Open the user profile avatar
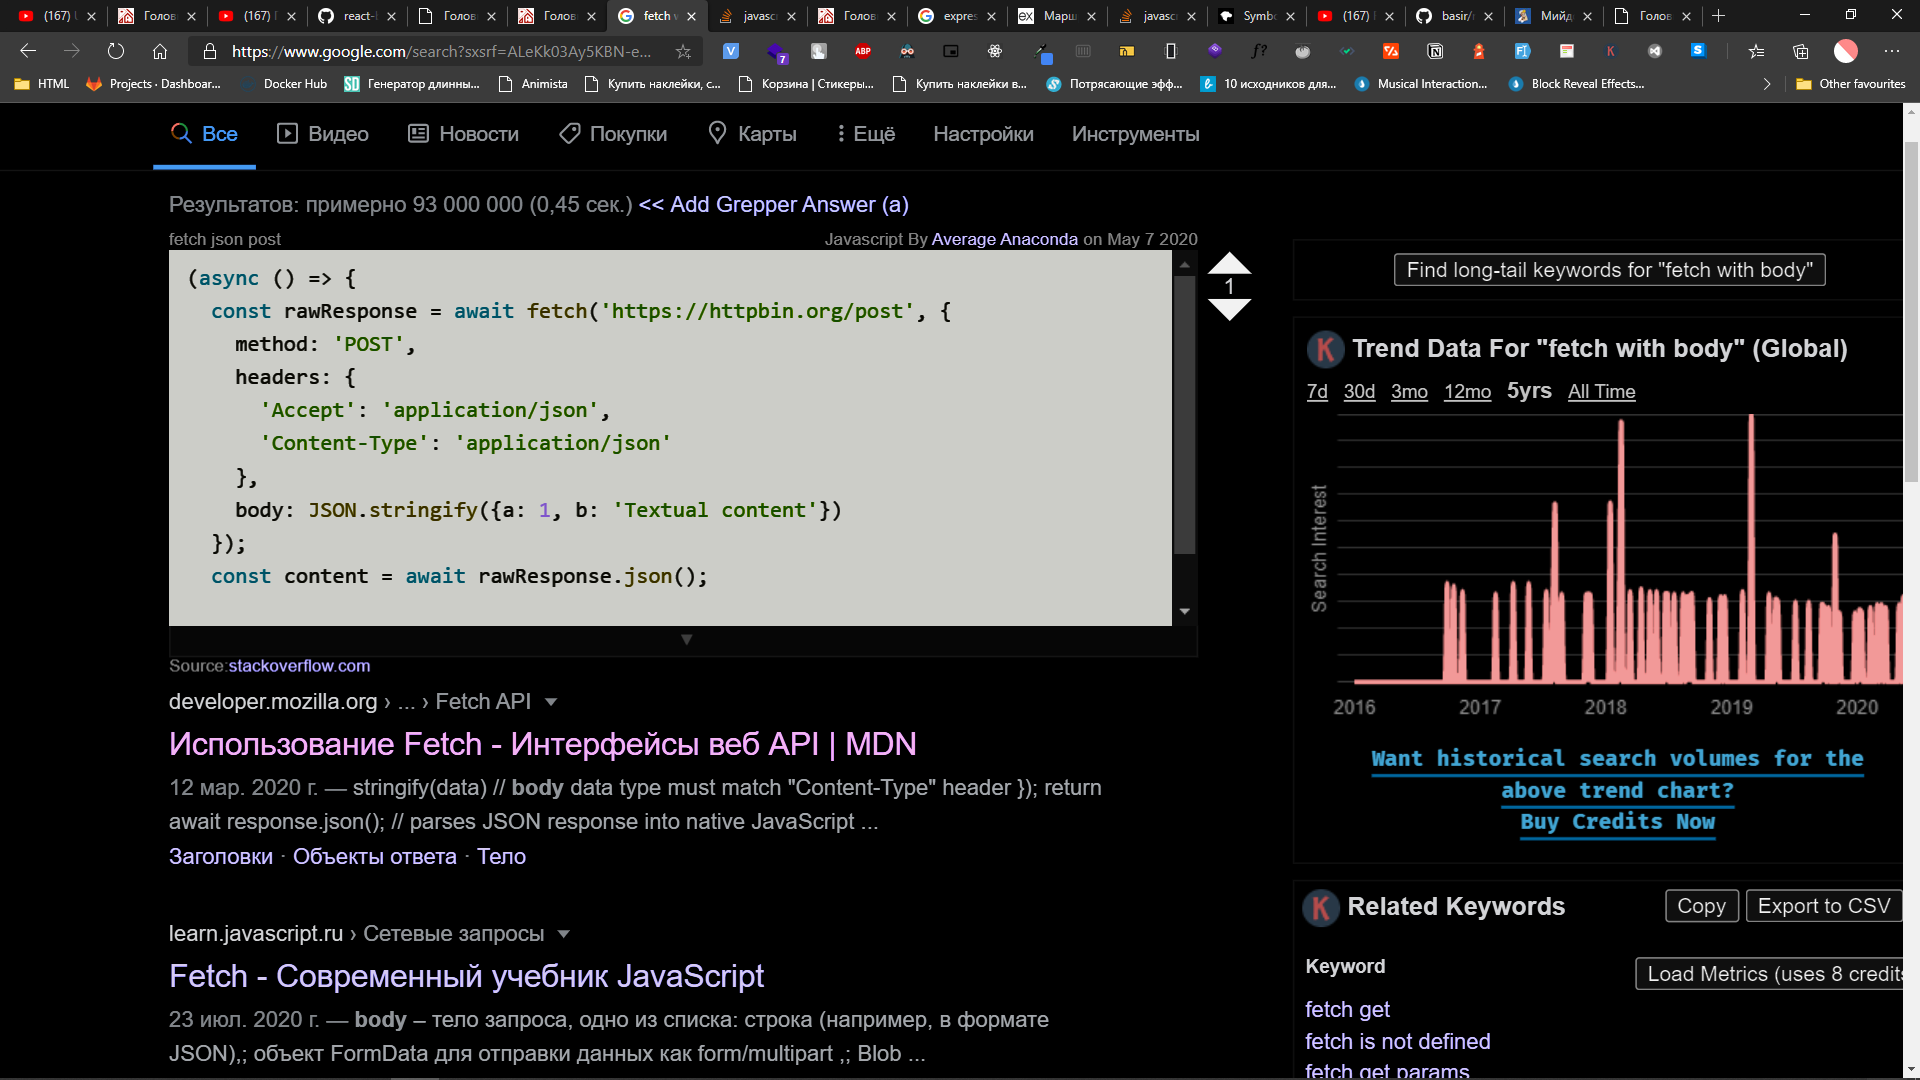The width and height of the screenshot is (1920, 1080). click(x=1846, y=51)
